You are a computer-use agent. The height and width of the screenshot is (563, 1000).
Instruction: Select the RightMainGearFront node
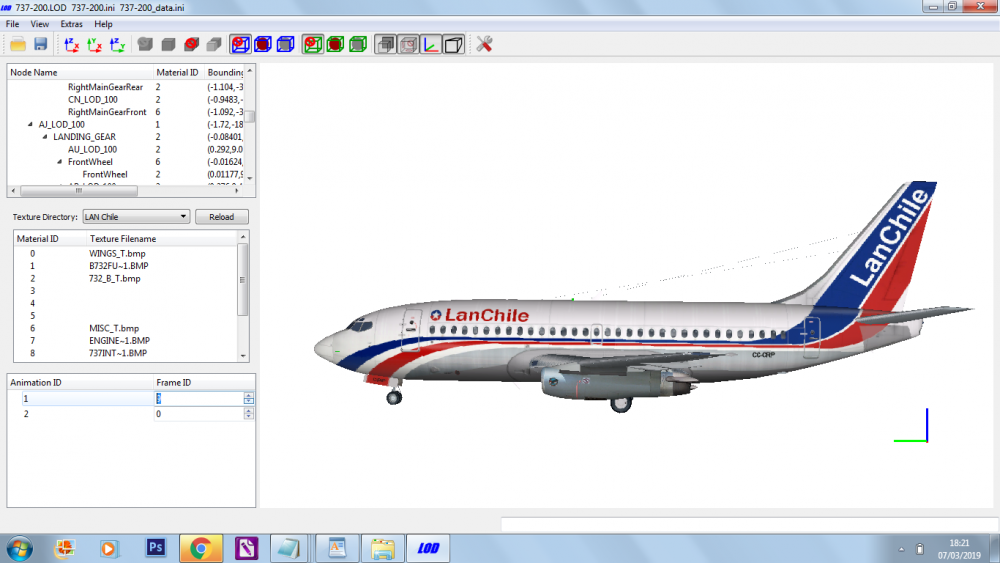107,112
